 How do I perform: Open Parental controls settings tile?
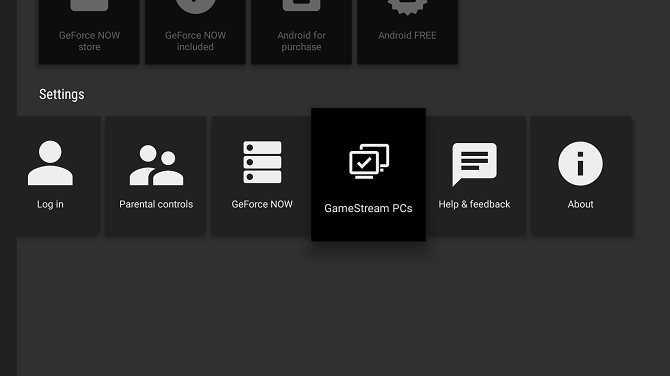pos(156,175)
